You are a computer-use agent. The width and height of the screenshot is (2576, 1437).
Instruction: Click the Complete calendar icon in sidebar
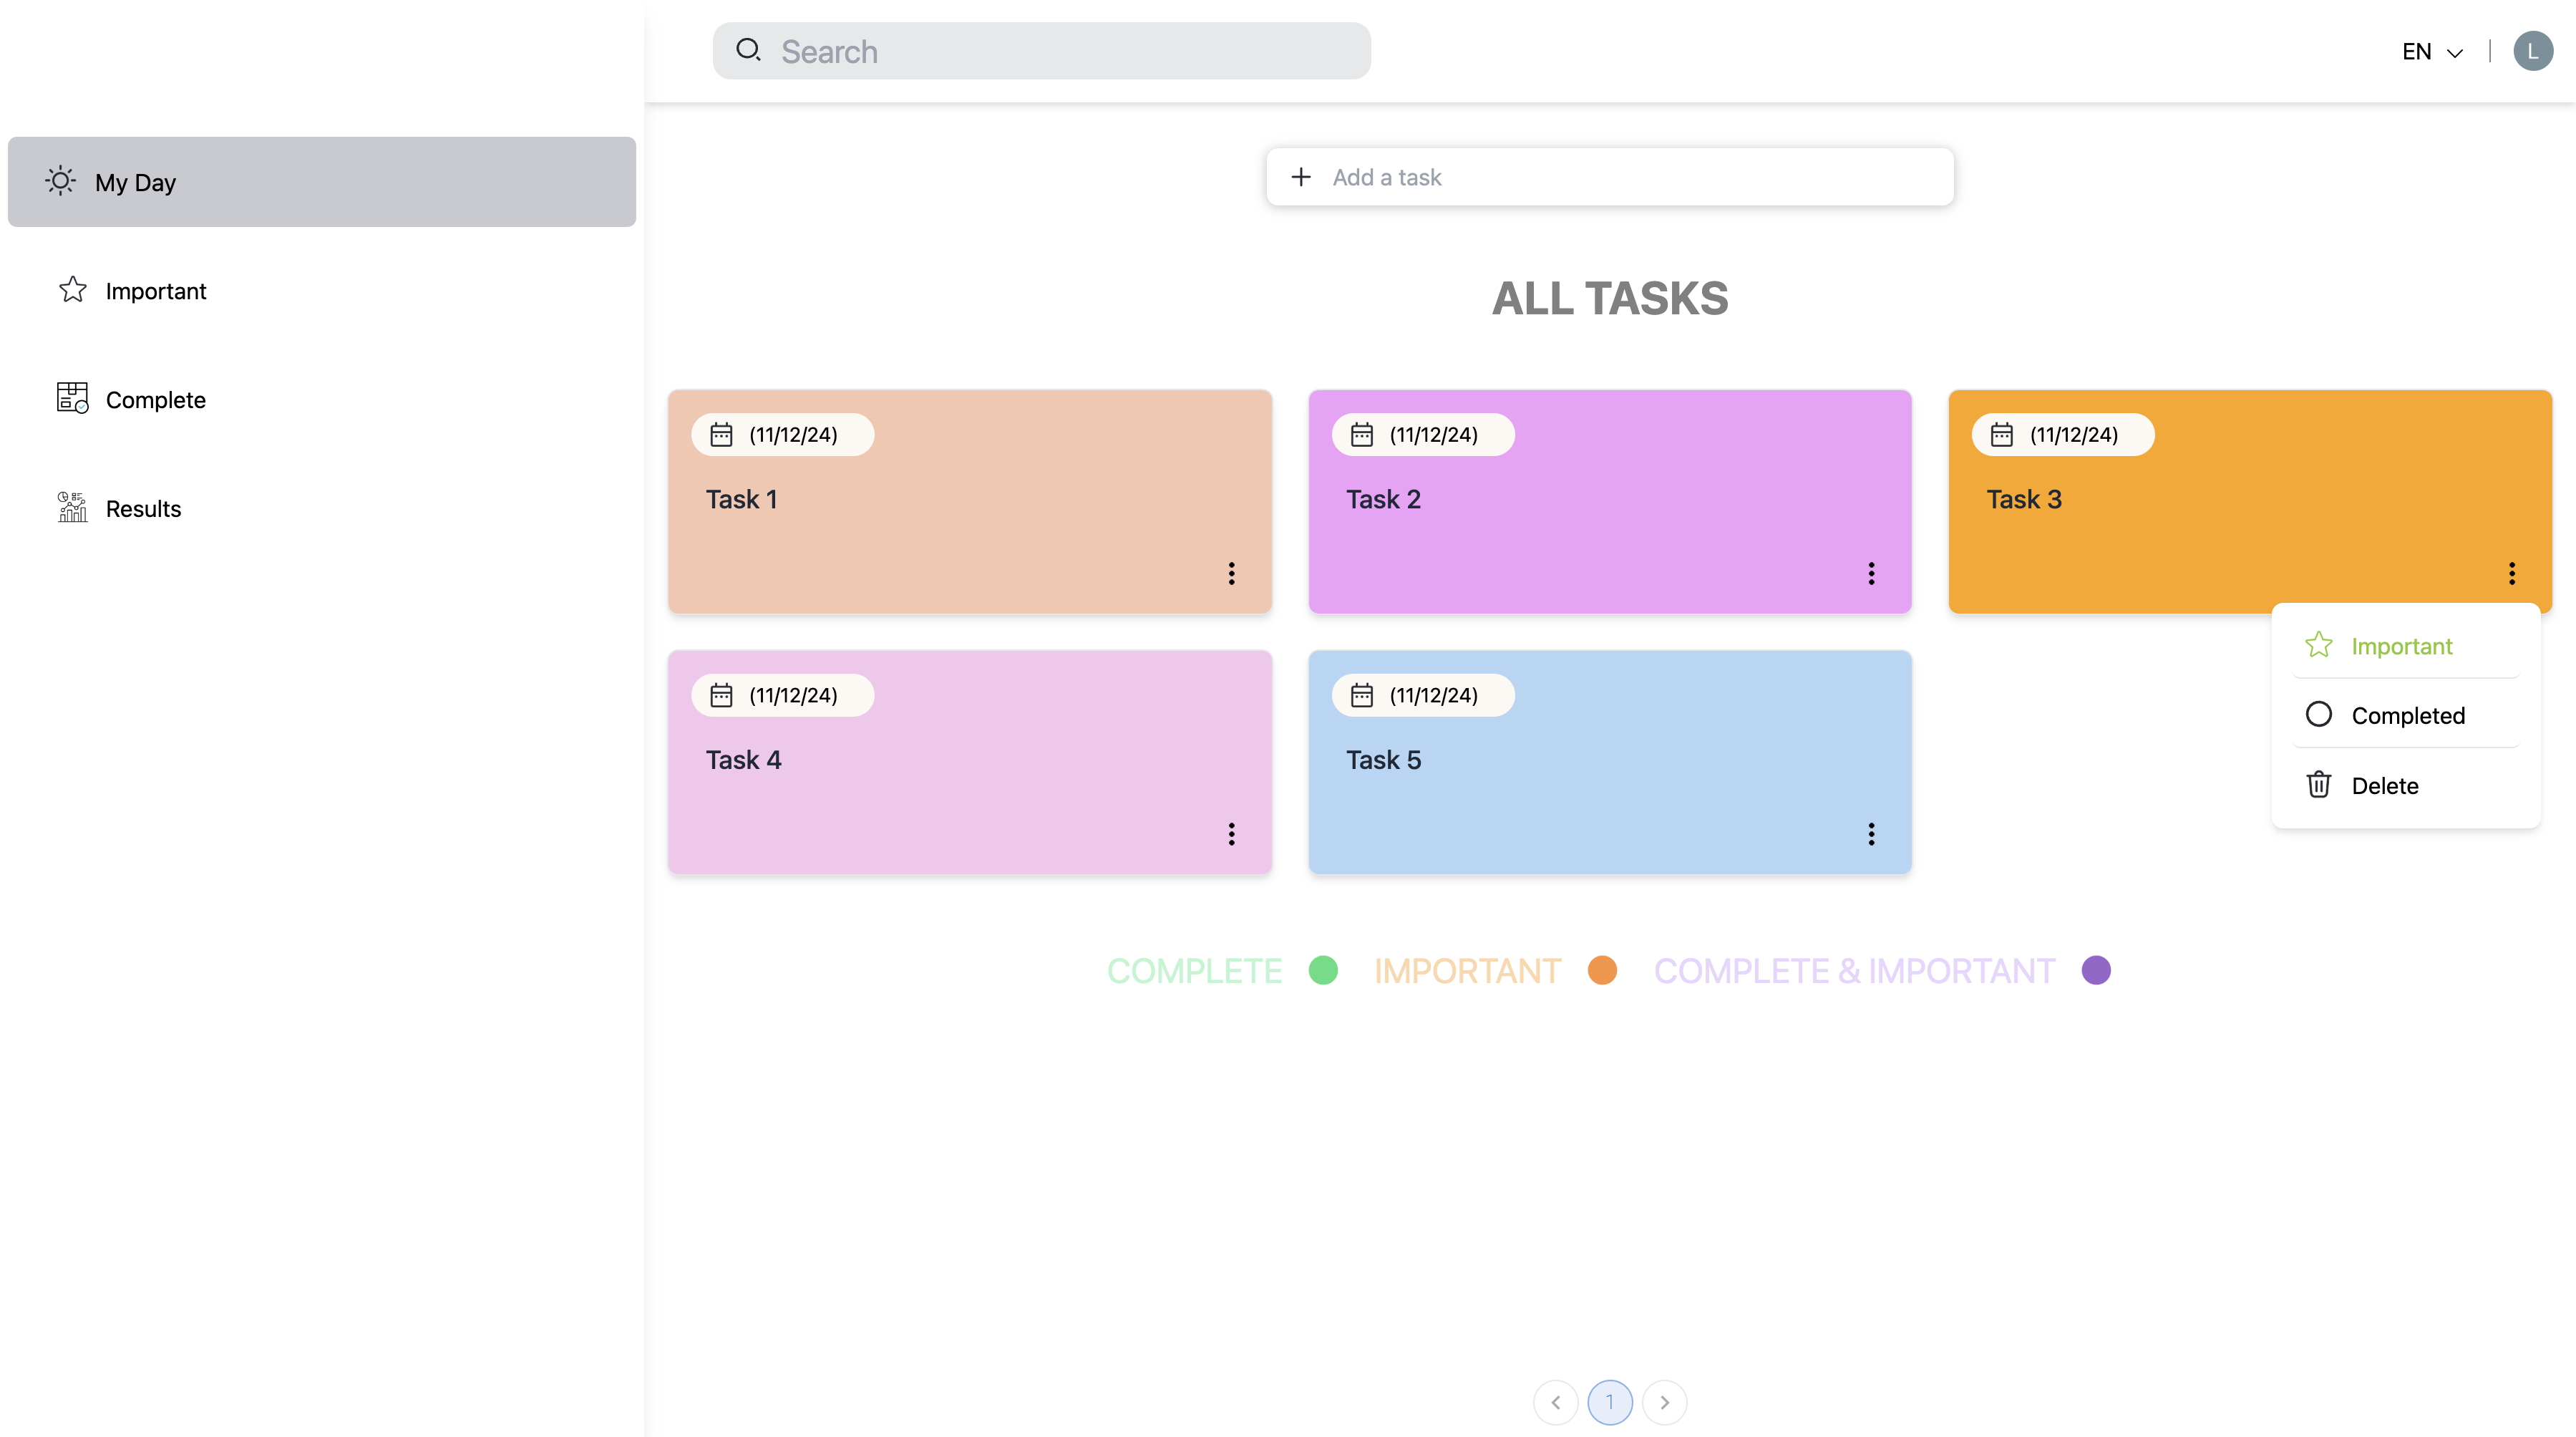click(71, 398)
